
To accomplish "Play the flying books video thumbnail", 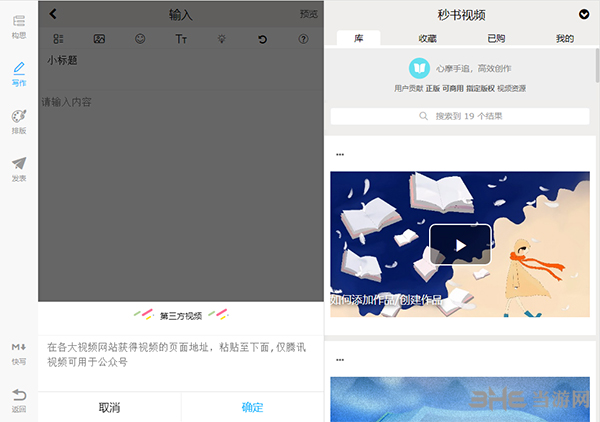I will click(460, 244).
